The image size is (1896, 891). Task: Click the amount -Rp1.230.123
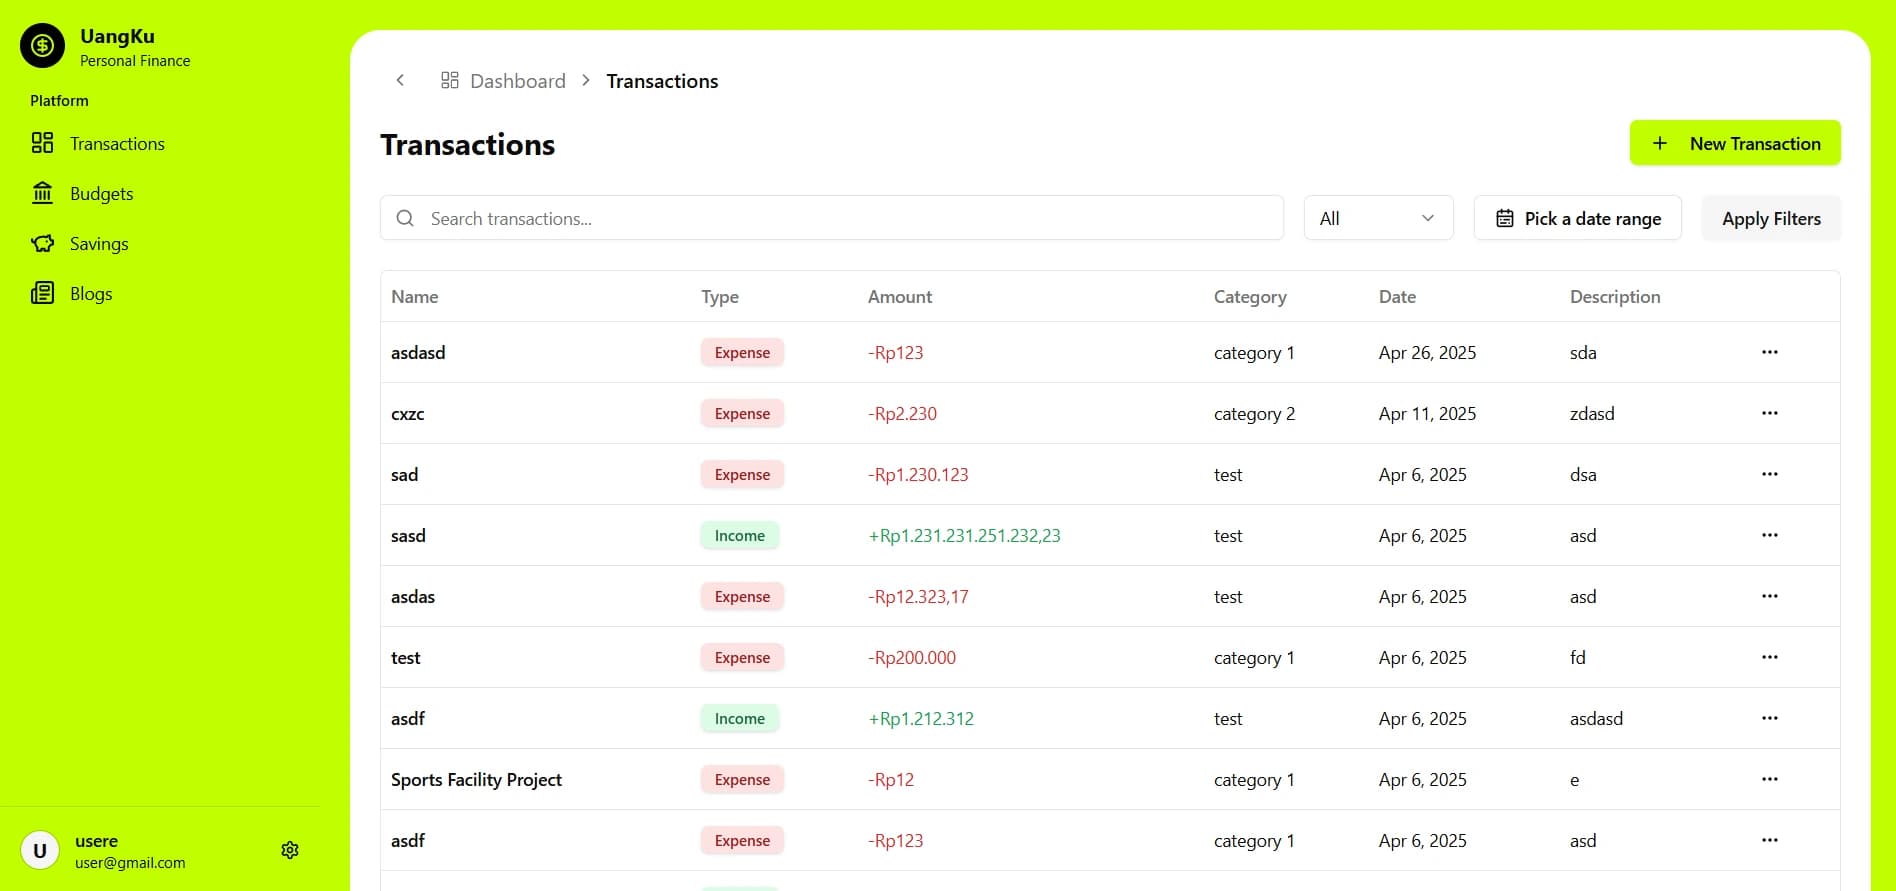click(x=918, y=475)
